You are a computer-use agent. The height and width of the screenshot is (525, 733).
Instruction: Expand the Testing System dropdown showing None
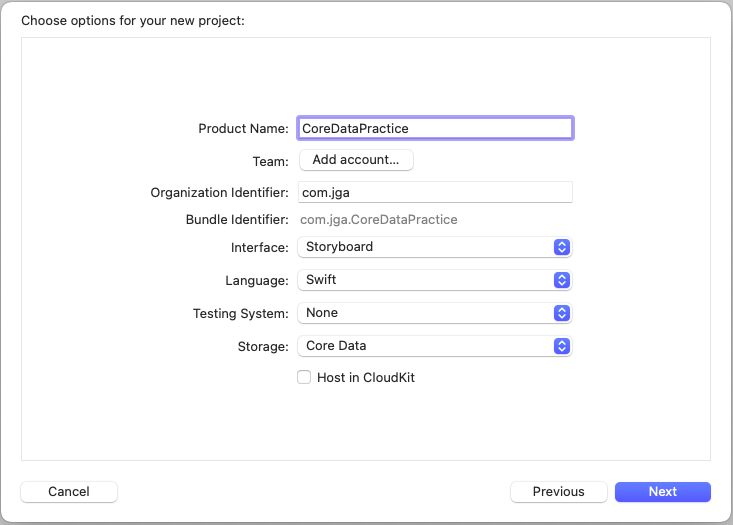425,313
